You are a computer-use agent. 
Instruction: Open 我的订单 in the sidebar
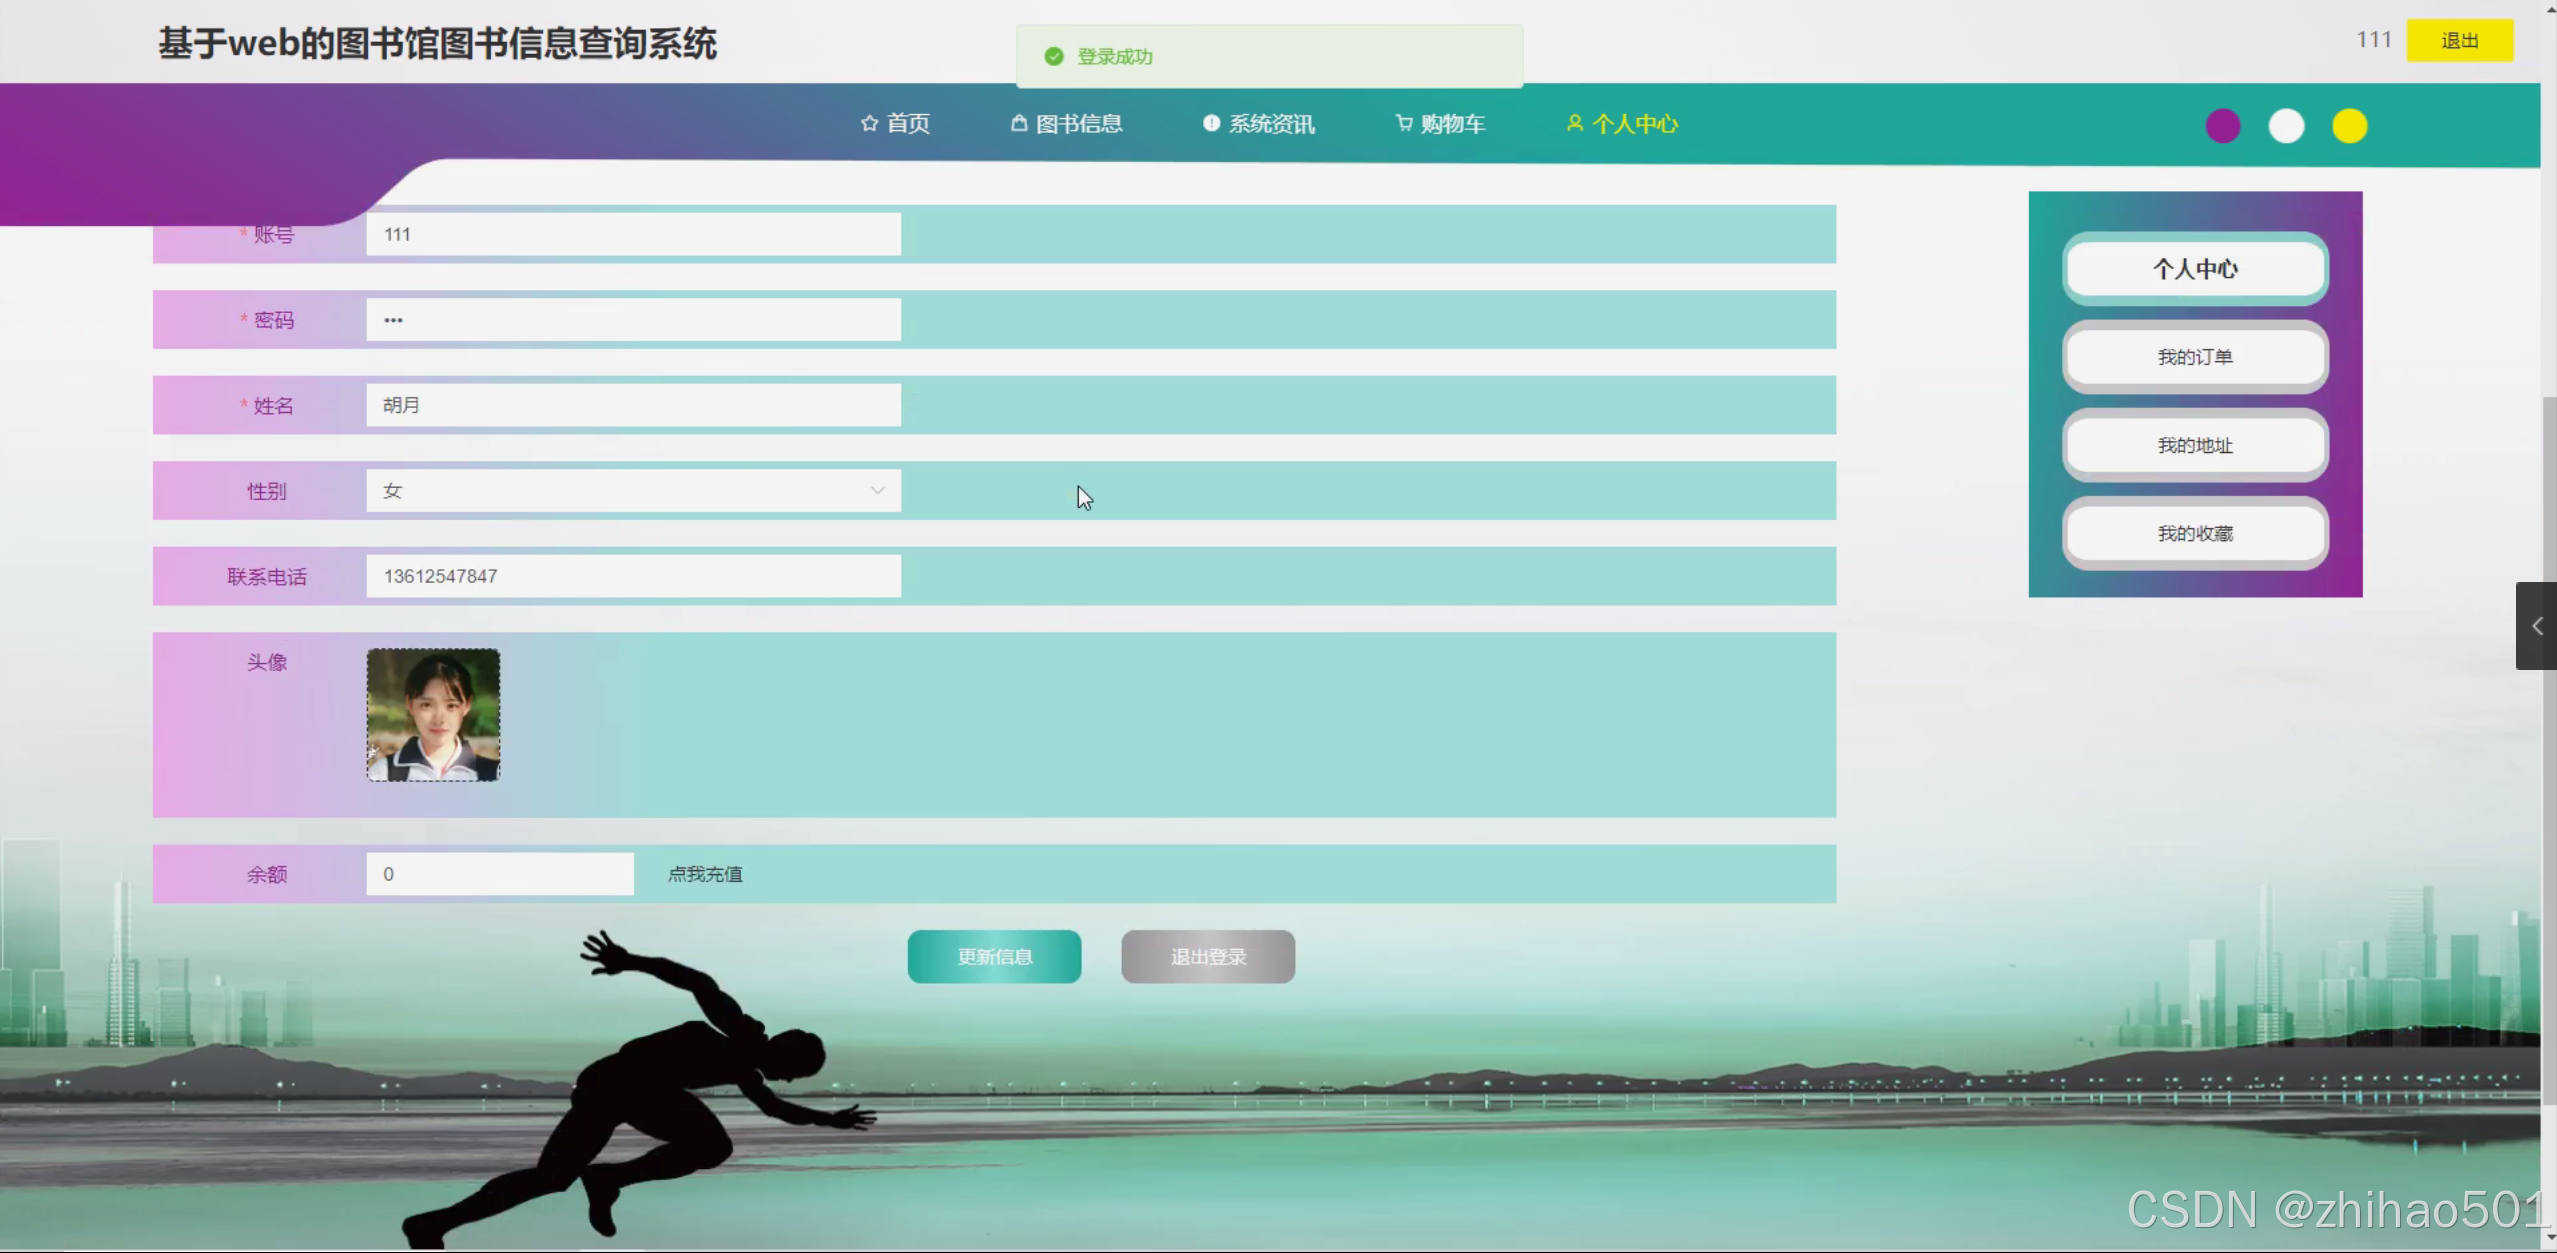click(2194, 357)
